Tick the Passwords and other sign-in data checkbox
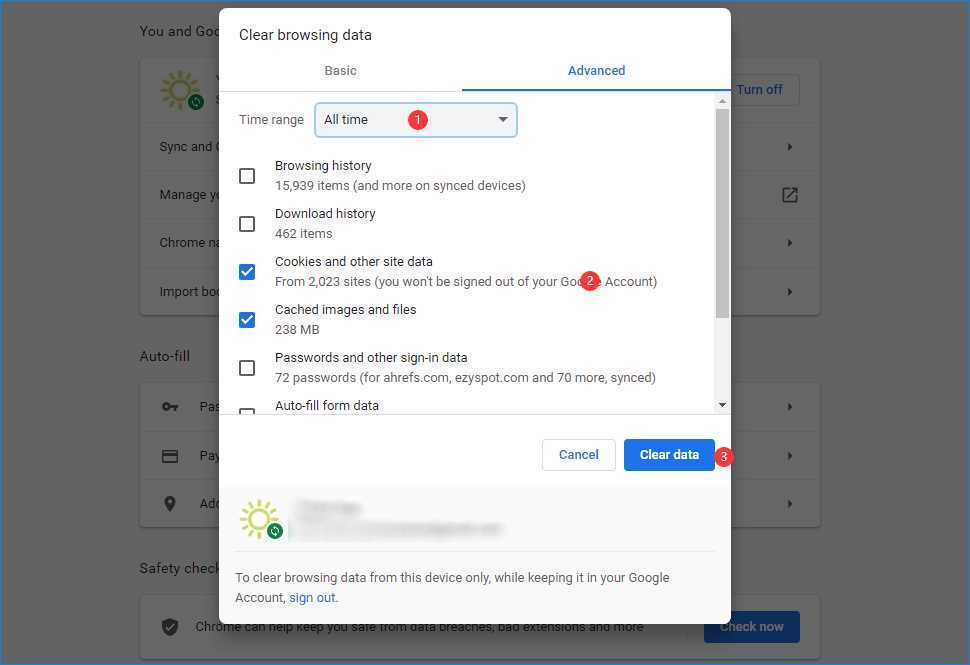This screenshot has height=665, width=970. pos(247,368)
